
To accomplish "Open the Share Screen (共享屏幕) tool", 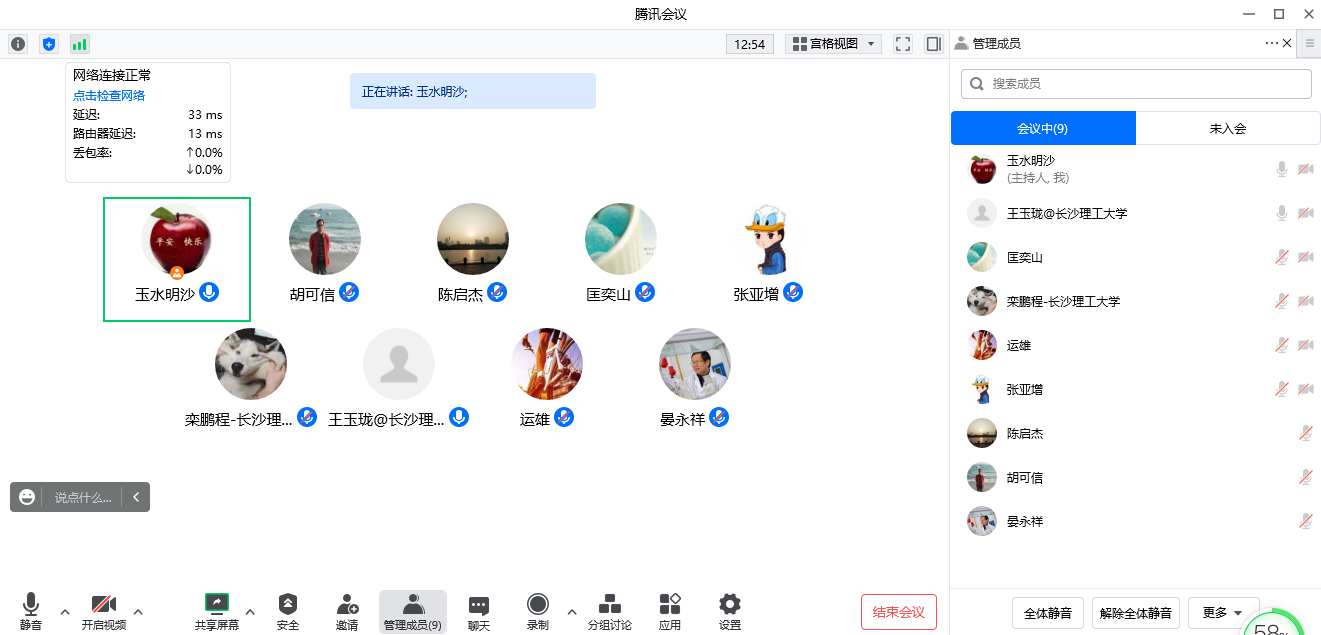I will 217,611.
